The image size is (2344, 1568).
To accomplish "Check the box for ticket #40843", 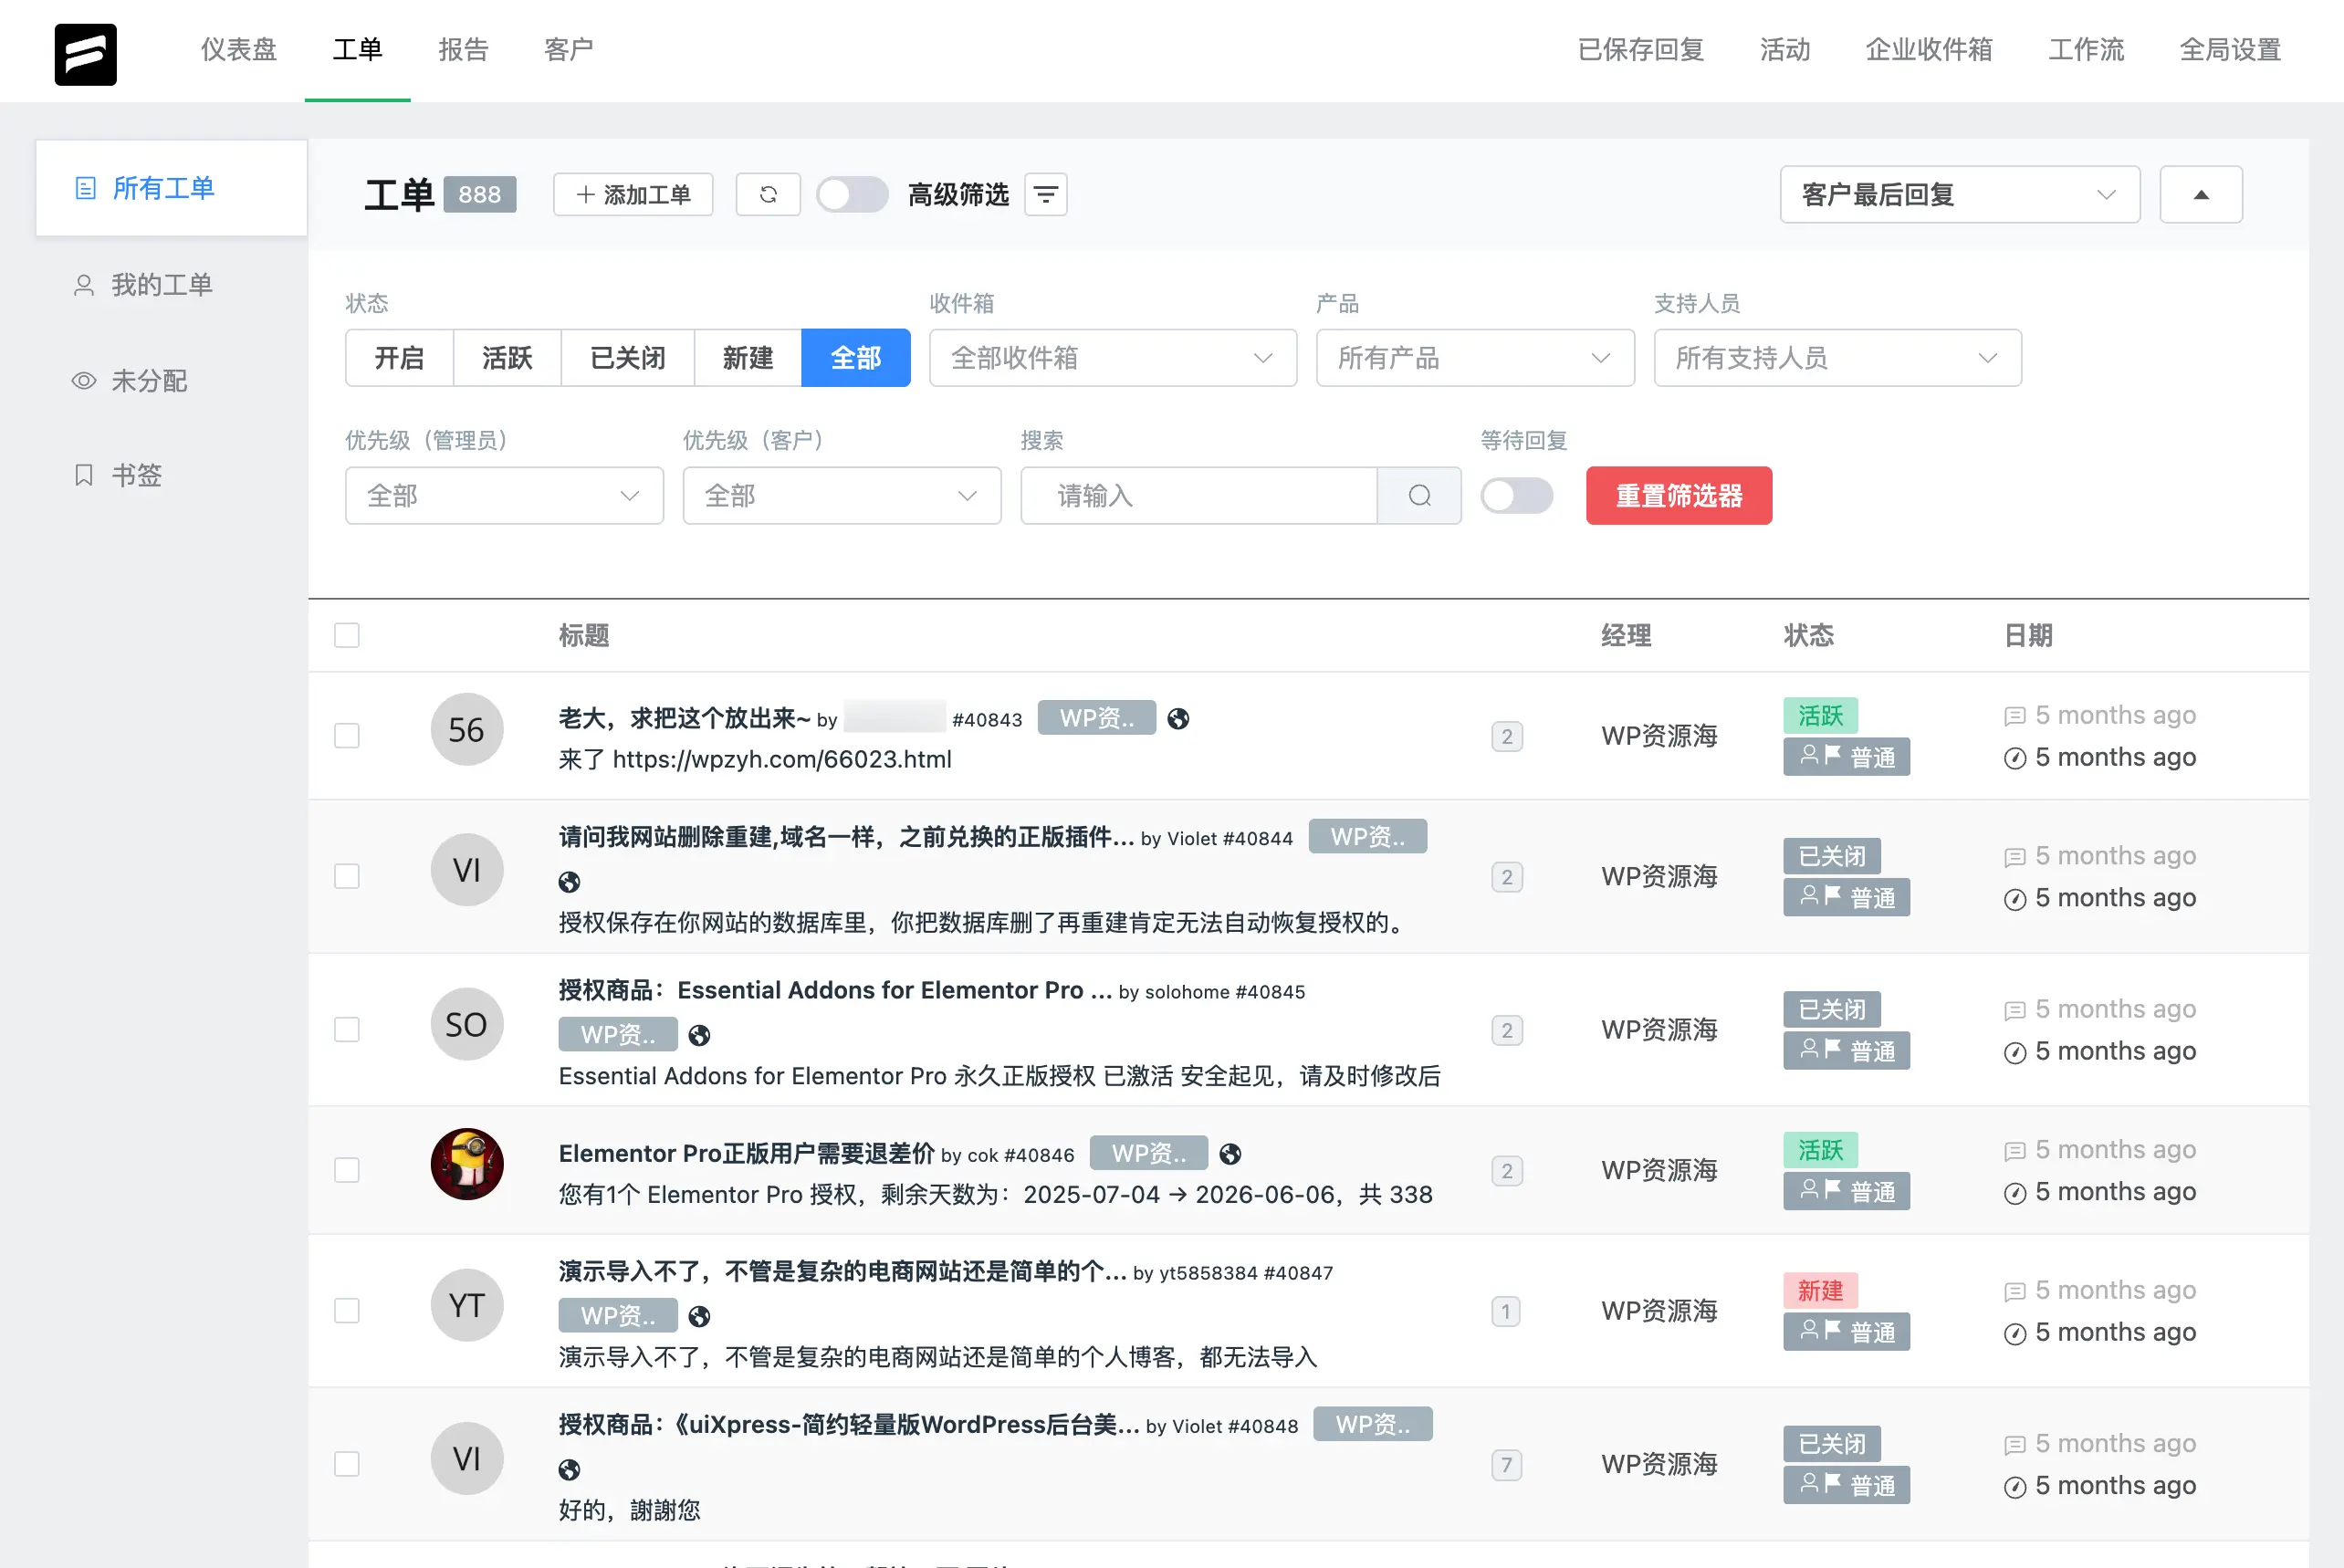I will click(347, 736).
